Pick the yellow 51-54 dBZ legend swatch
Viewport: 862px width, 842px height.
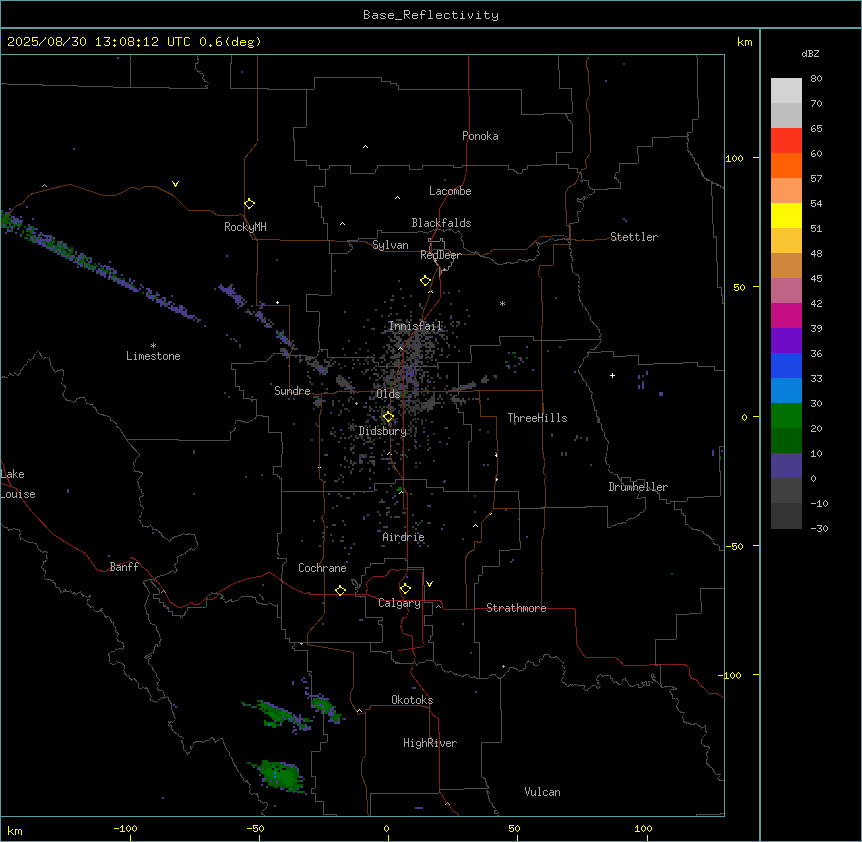pyautogui.click(x=786, y=216)
